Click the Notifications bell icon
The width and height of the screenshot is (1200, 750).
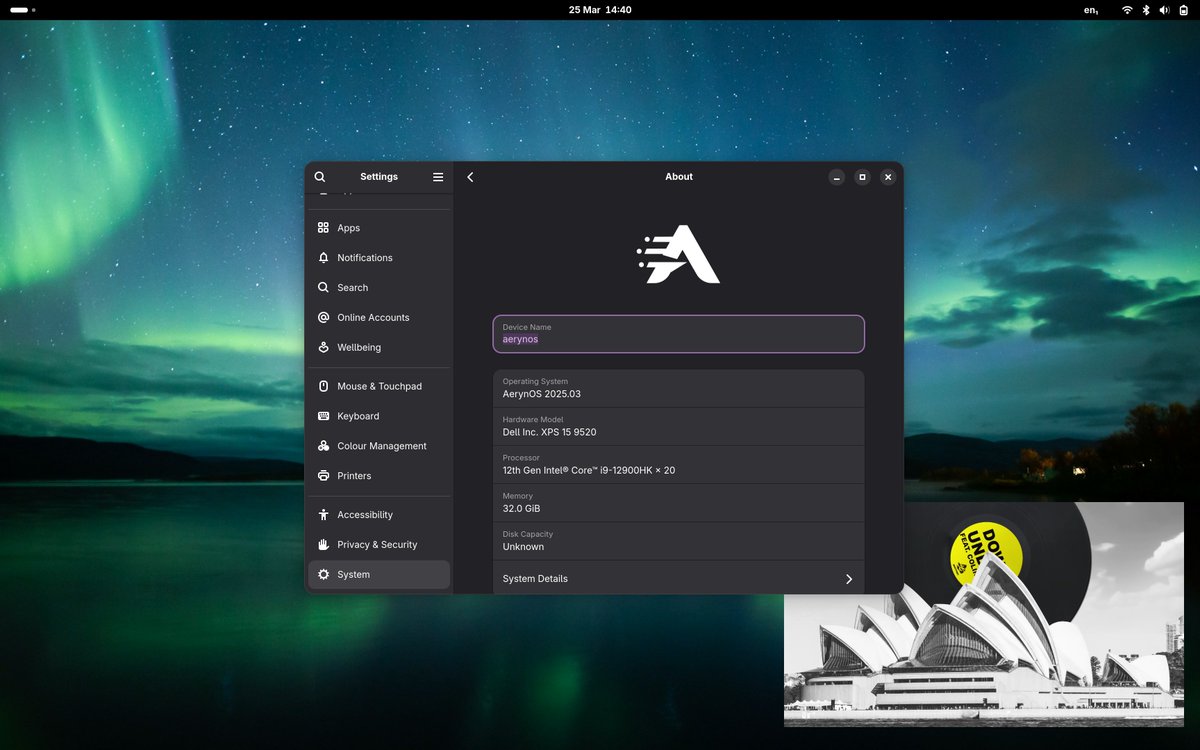pyautogui.click(x=323, y=258)
